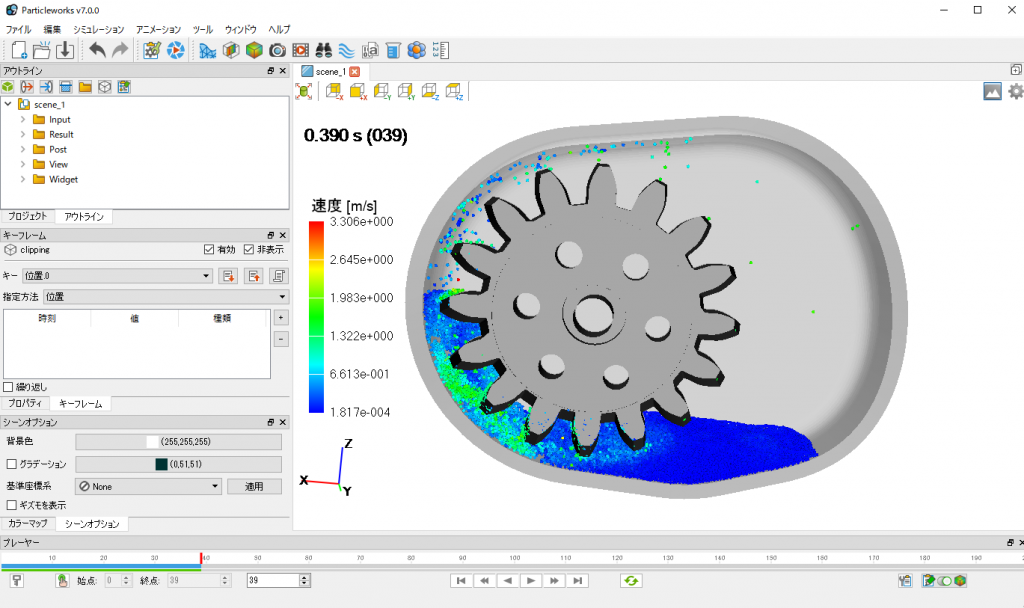Switch to the プロパティ tab
This screenshot has width=1024, height=608.
[25, 404]
